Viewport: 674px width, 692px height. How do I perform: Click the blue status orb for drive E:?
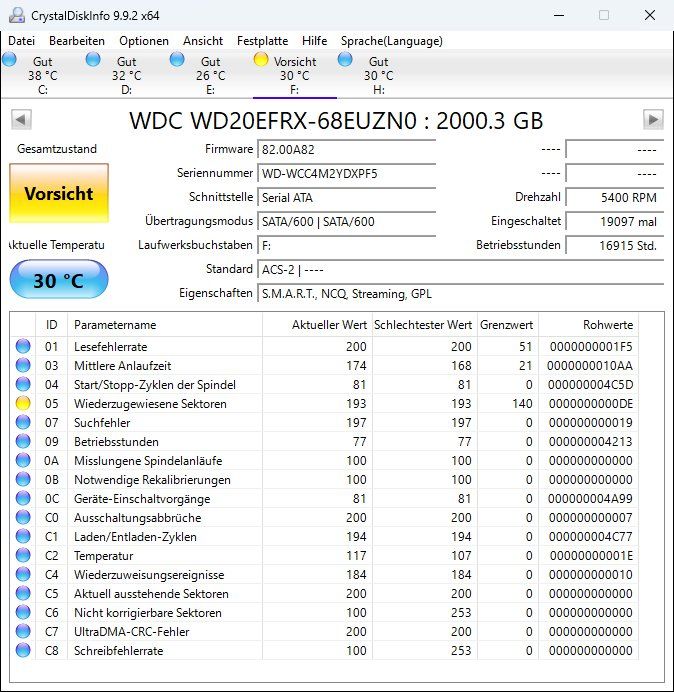click(x=177, y=59)
